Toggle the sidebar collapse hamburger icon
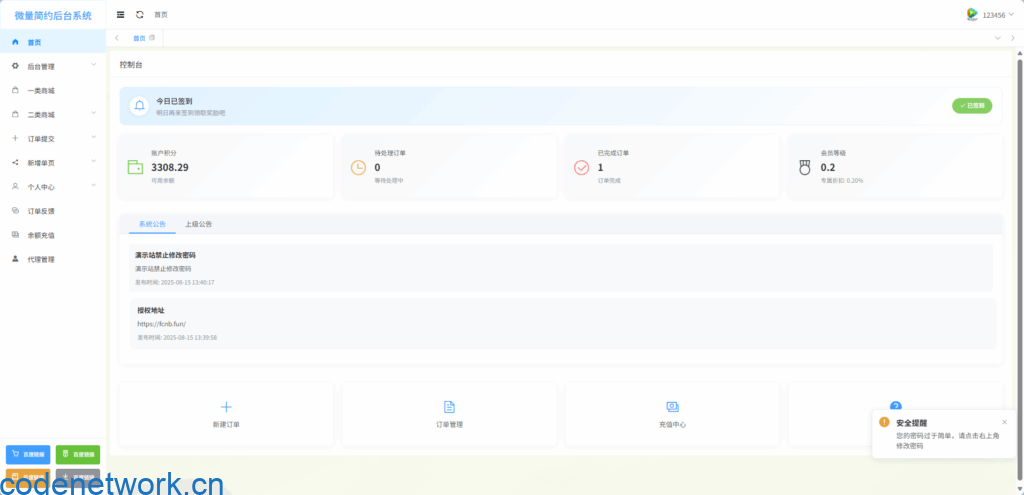Viewport: 1024px width, 495px height. (x=121, y=15)
